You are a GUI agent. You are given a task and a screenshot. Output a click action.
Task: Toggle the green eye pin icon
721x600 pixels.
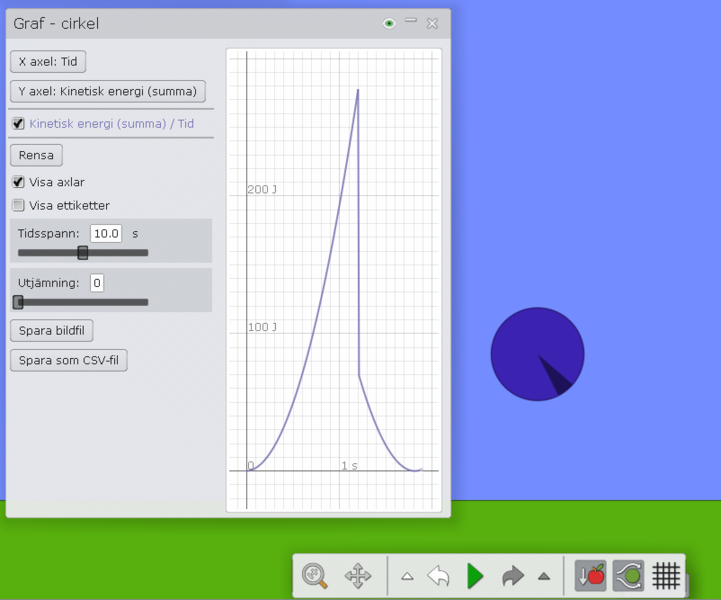click(x=389, y=23)
